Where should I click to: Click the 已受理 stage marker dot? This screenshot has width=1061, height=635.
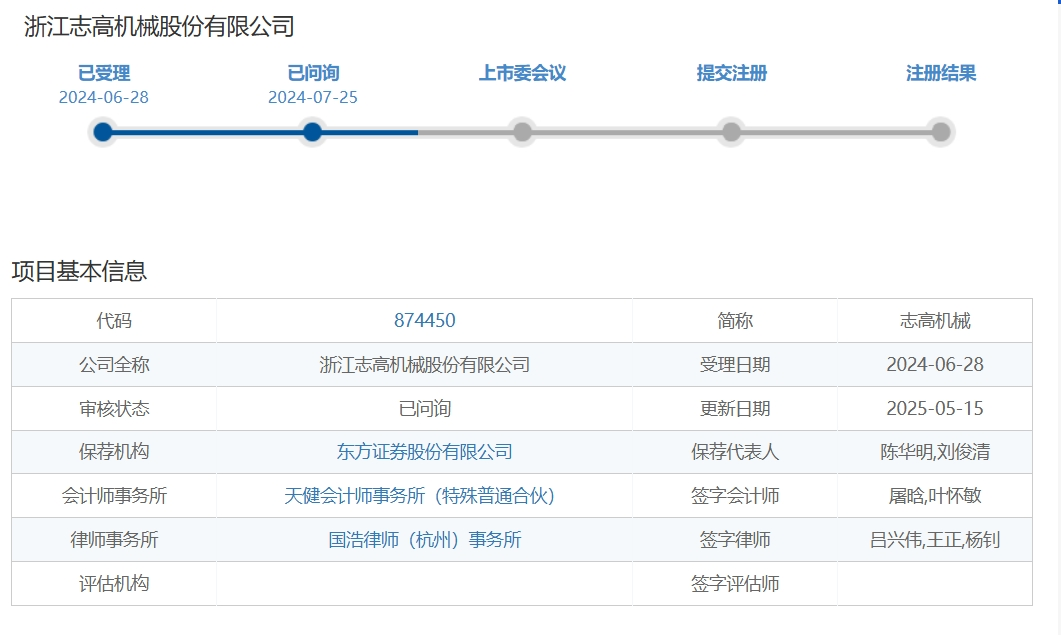(x=103, y=132)
